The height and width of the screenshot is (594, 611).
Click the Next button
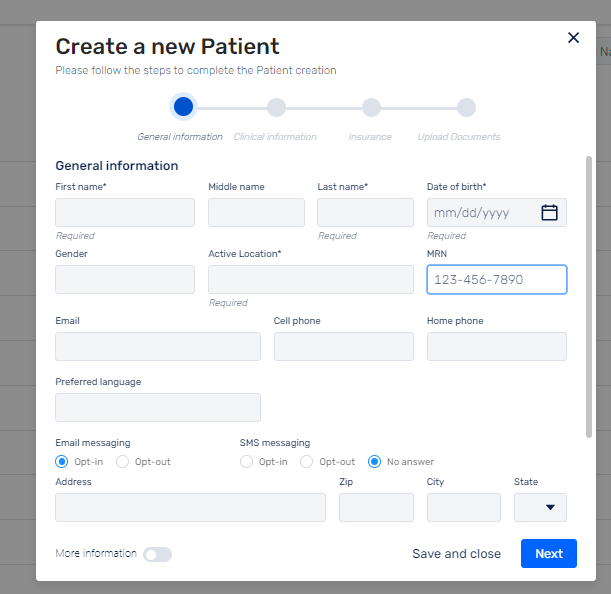pyautogui.click(x=549, y=553)
